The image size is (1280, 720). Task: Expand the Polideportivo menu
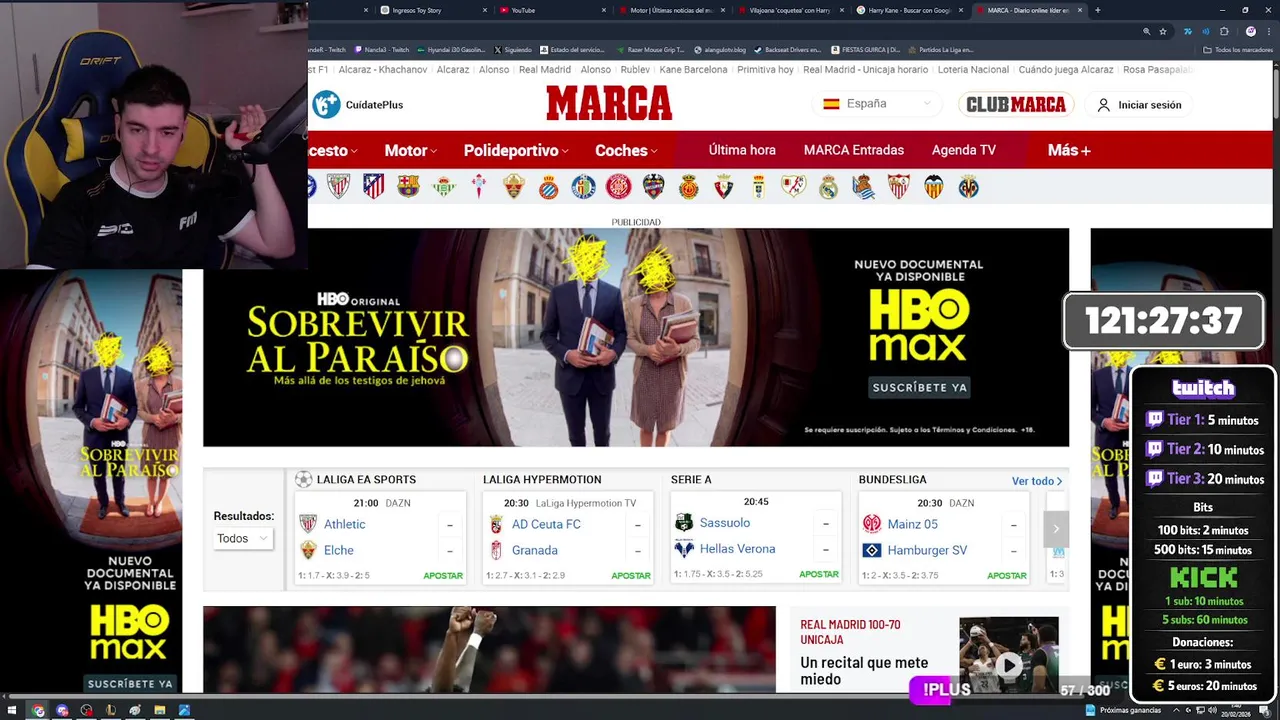(516, 150)
